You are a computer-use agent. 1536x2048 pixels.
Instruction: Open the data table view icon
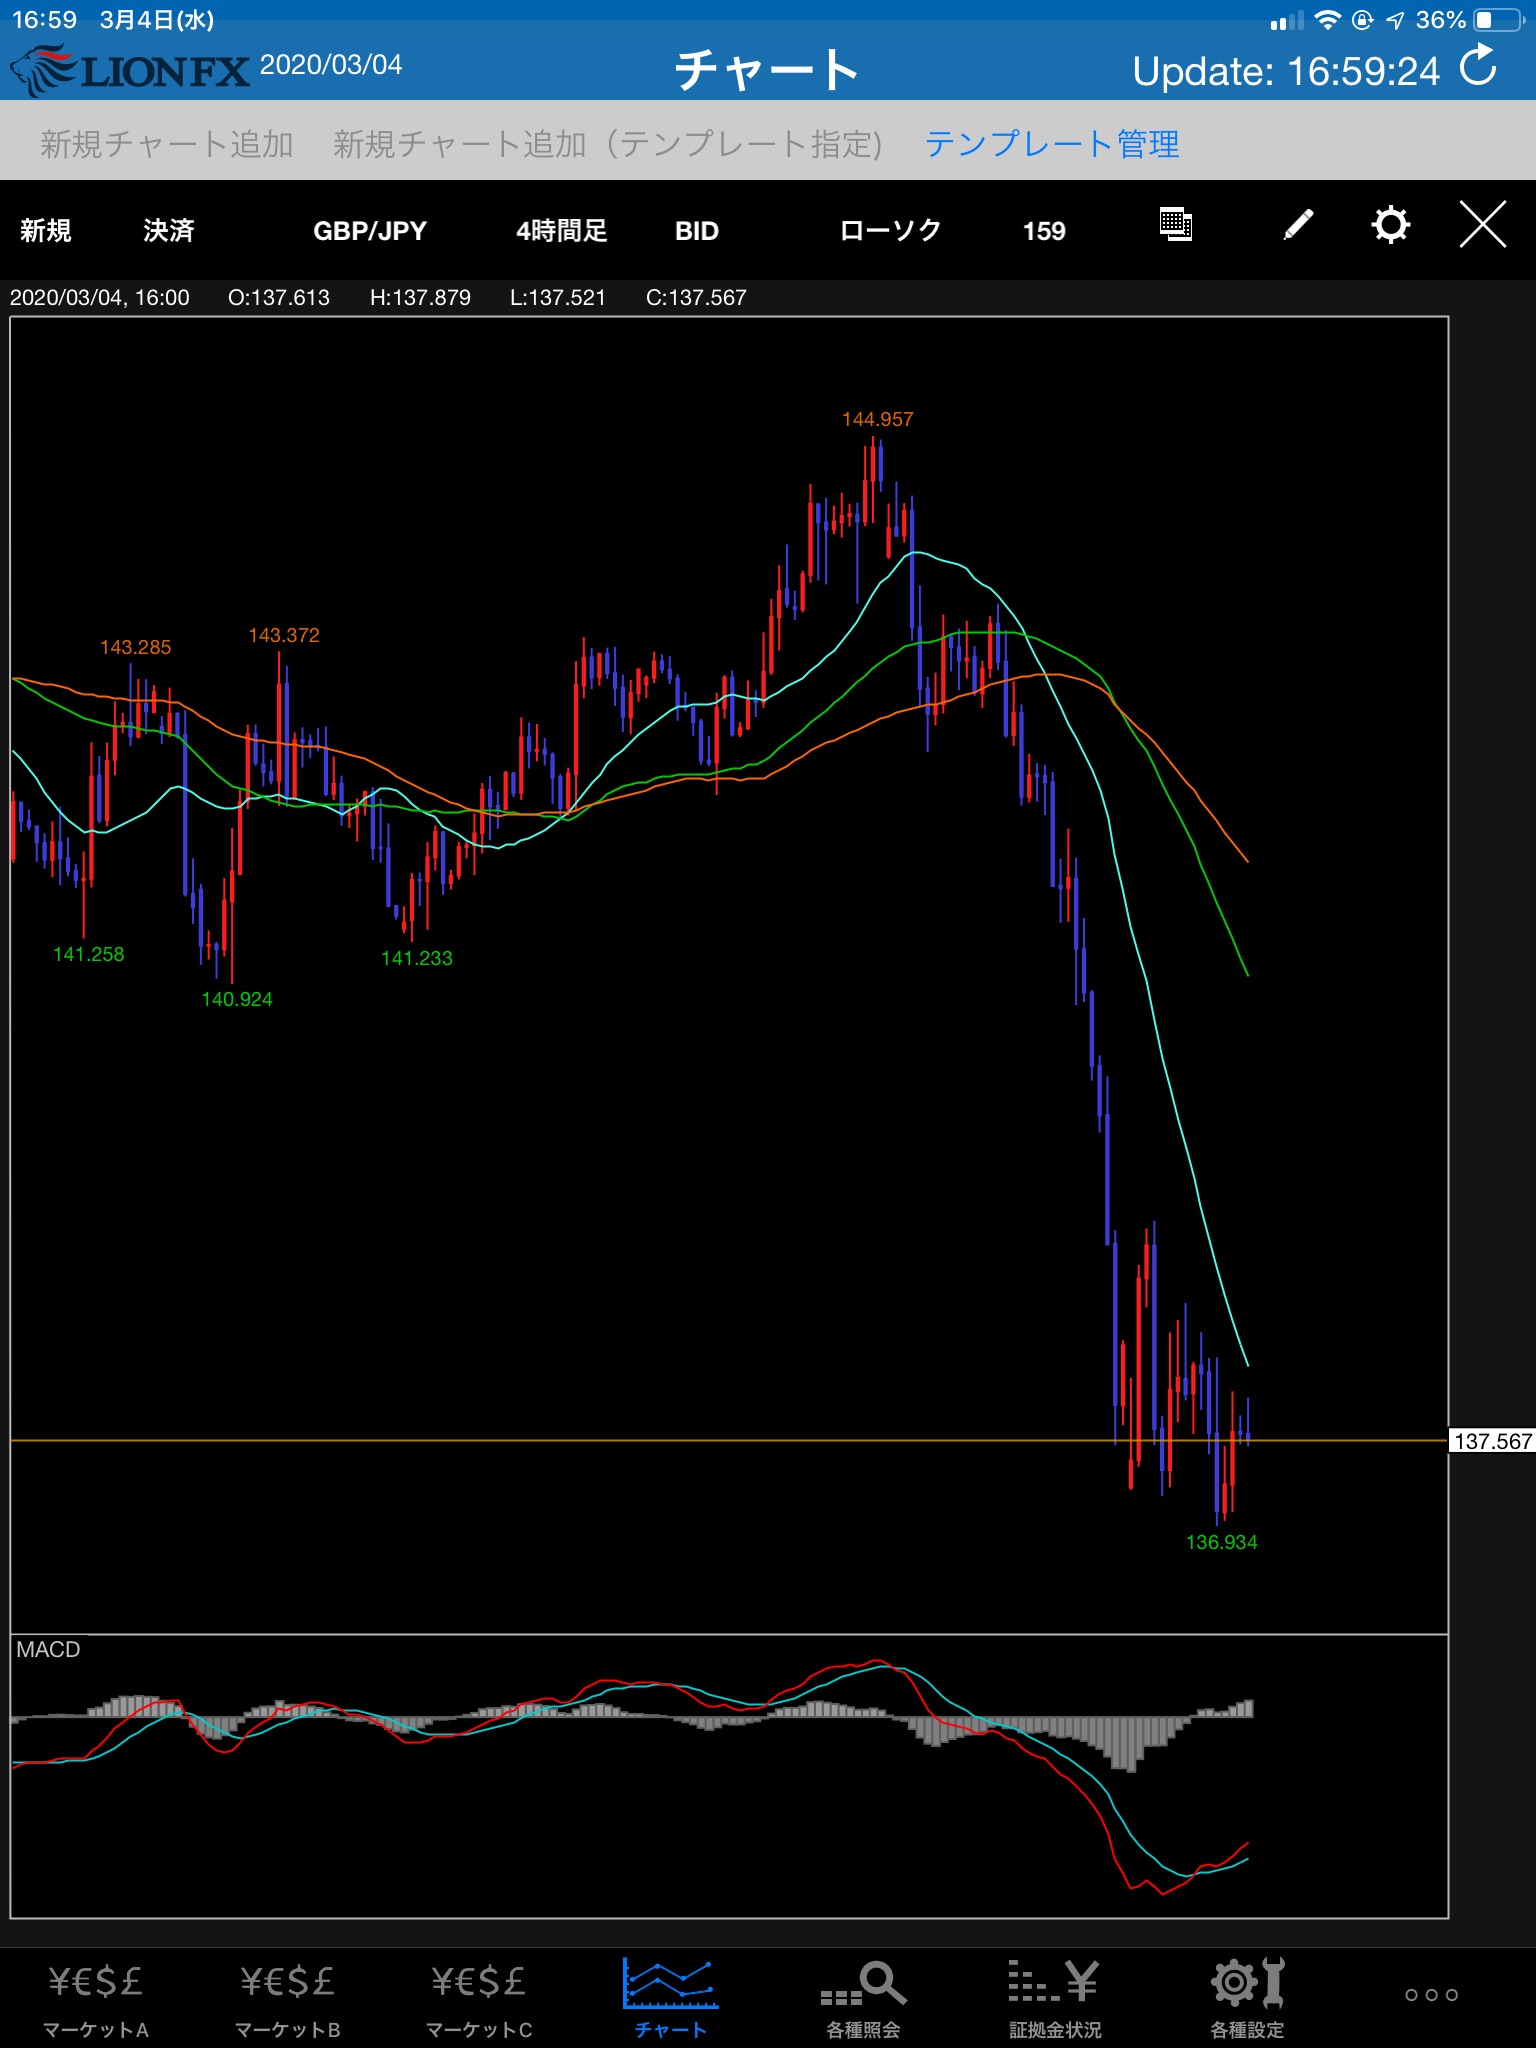tap(1175, 226)
